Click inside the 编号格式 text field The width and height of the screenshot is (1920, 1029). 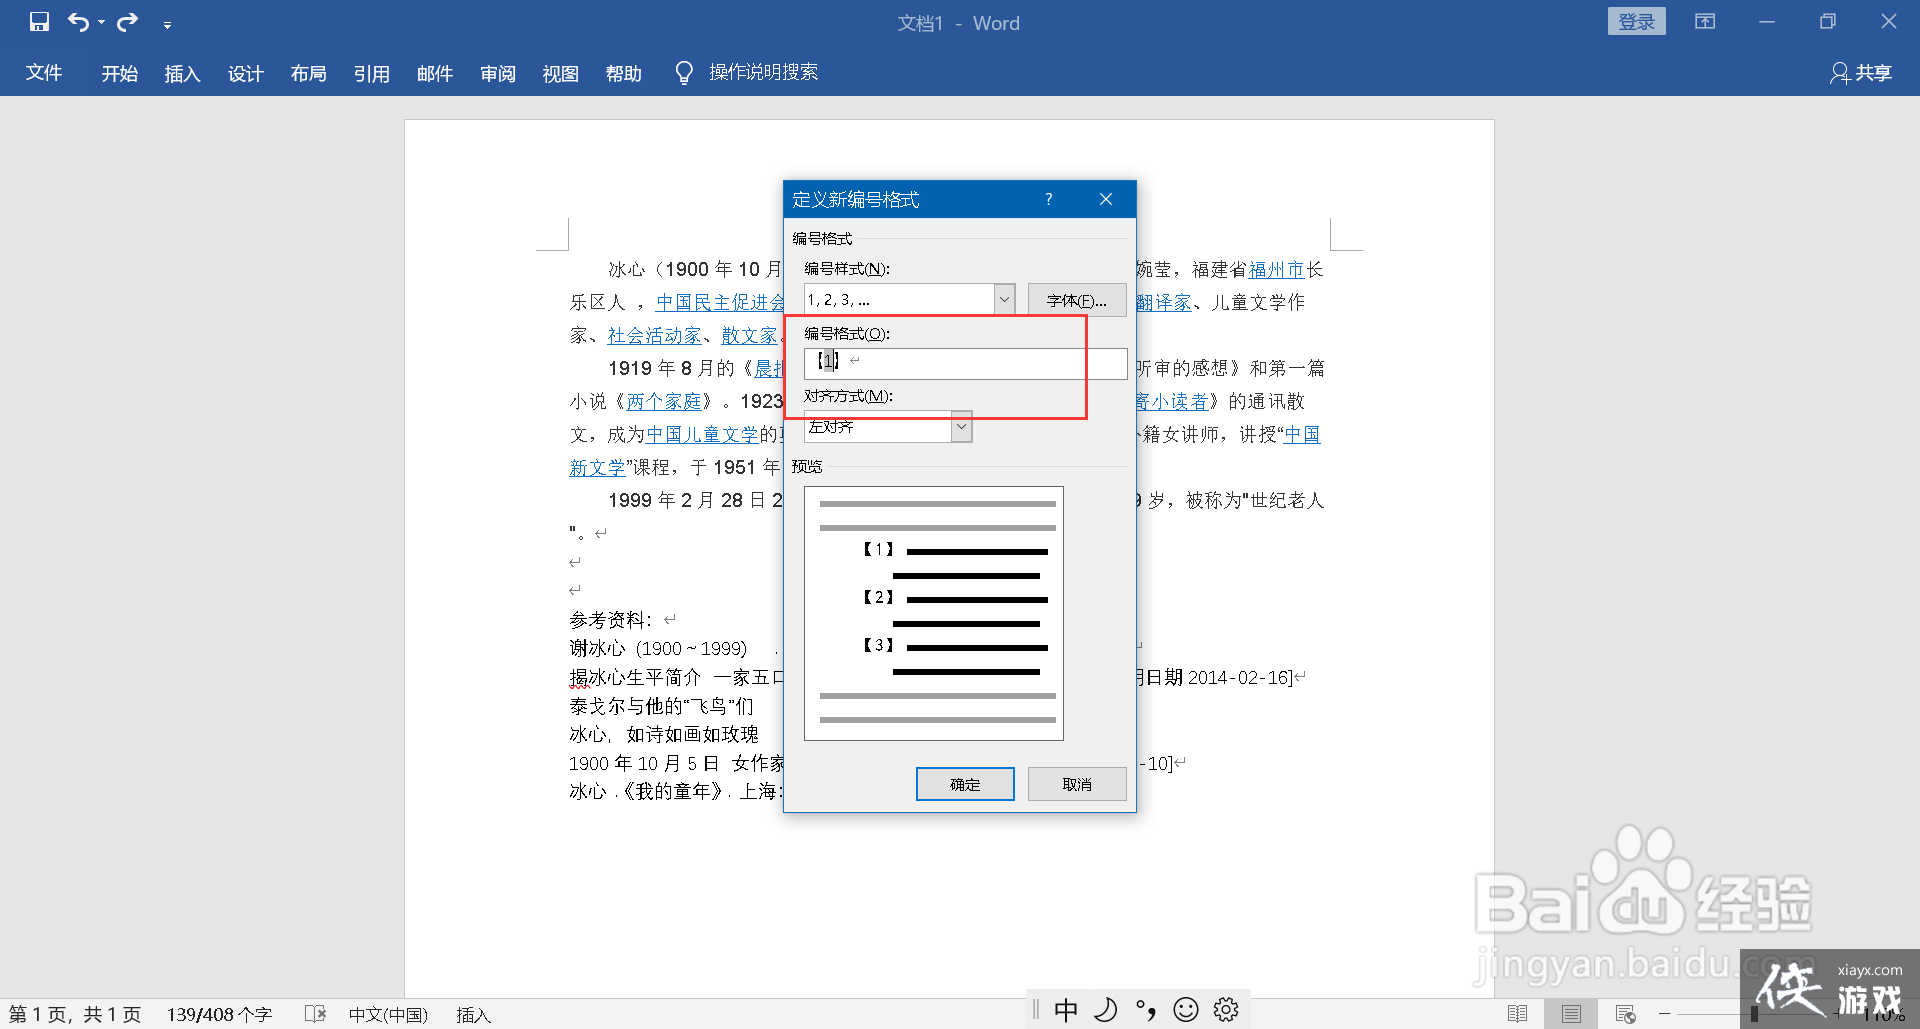pyautogui.click(x=965, y=363)
